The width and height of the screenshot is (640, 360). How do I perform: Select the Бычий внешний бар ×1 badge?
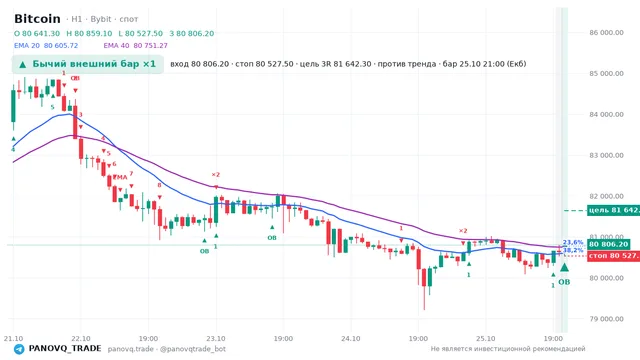(88, 64)
